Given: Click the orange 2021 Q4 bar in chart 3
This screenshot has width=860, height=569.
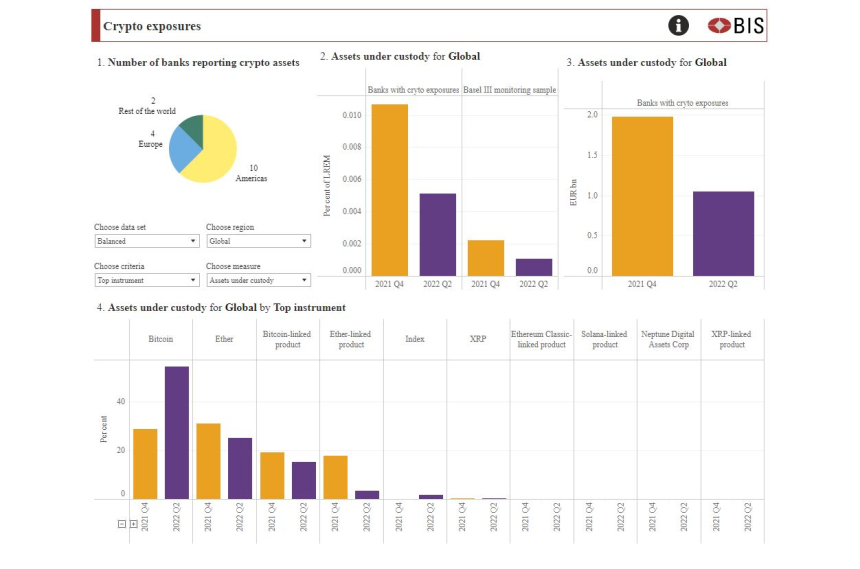Looking at the screenshot, I should 642,195.
